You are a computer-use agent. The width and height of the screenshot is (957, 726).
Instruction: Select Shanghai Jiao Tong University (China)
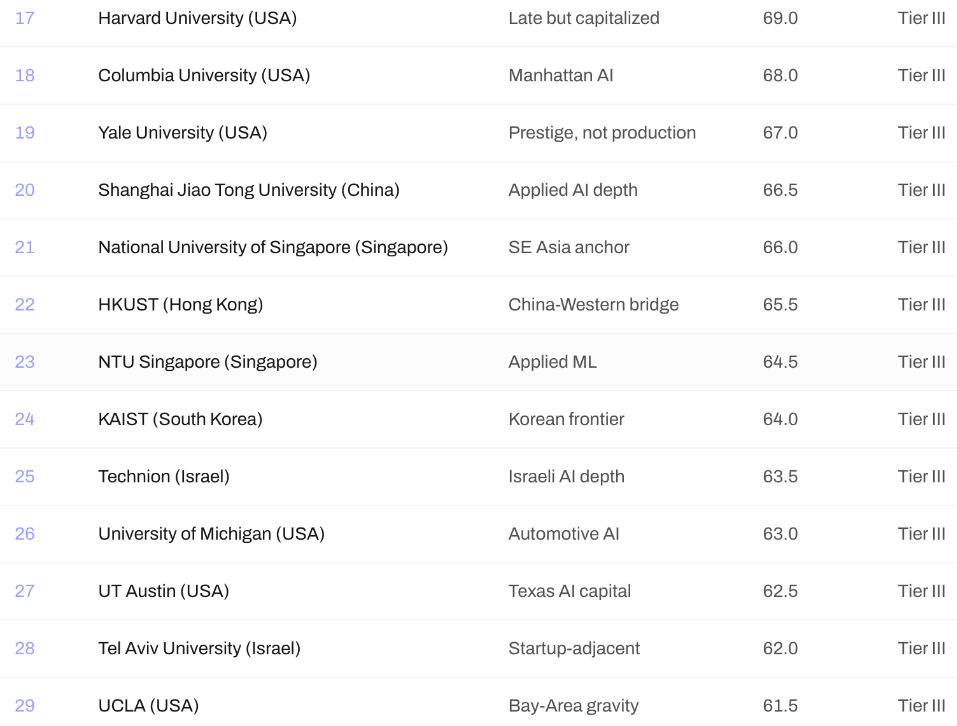248,190
